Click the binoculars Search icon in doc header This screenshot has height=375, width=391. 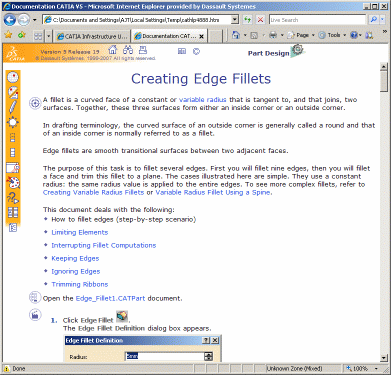128,50
